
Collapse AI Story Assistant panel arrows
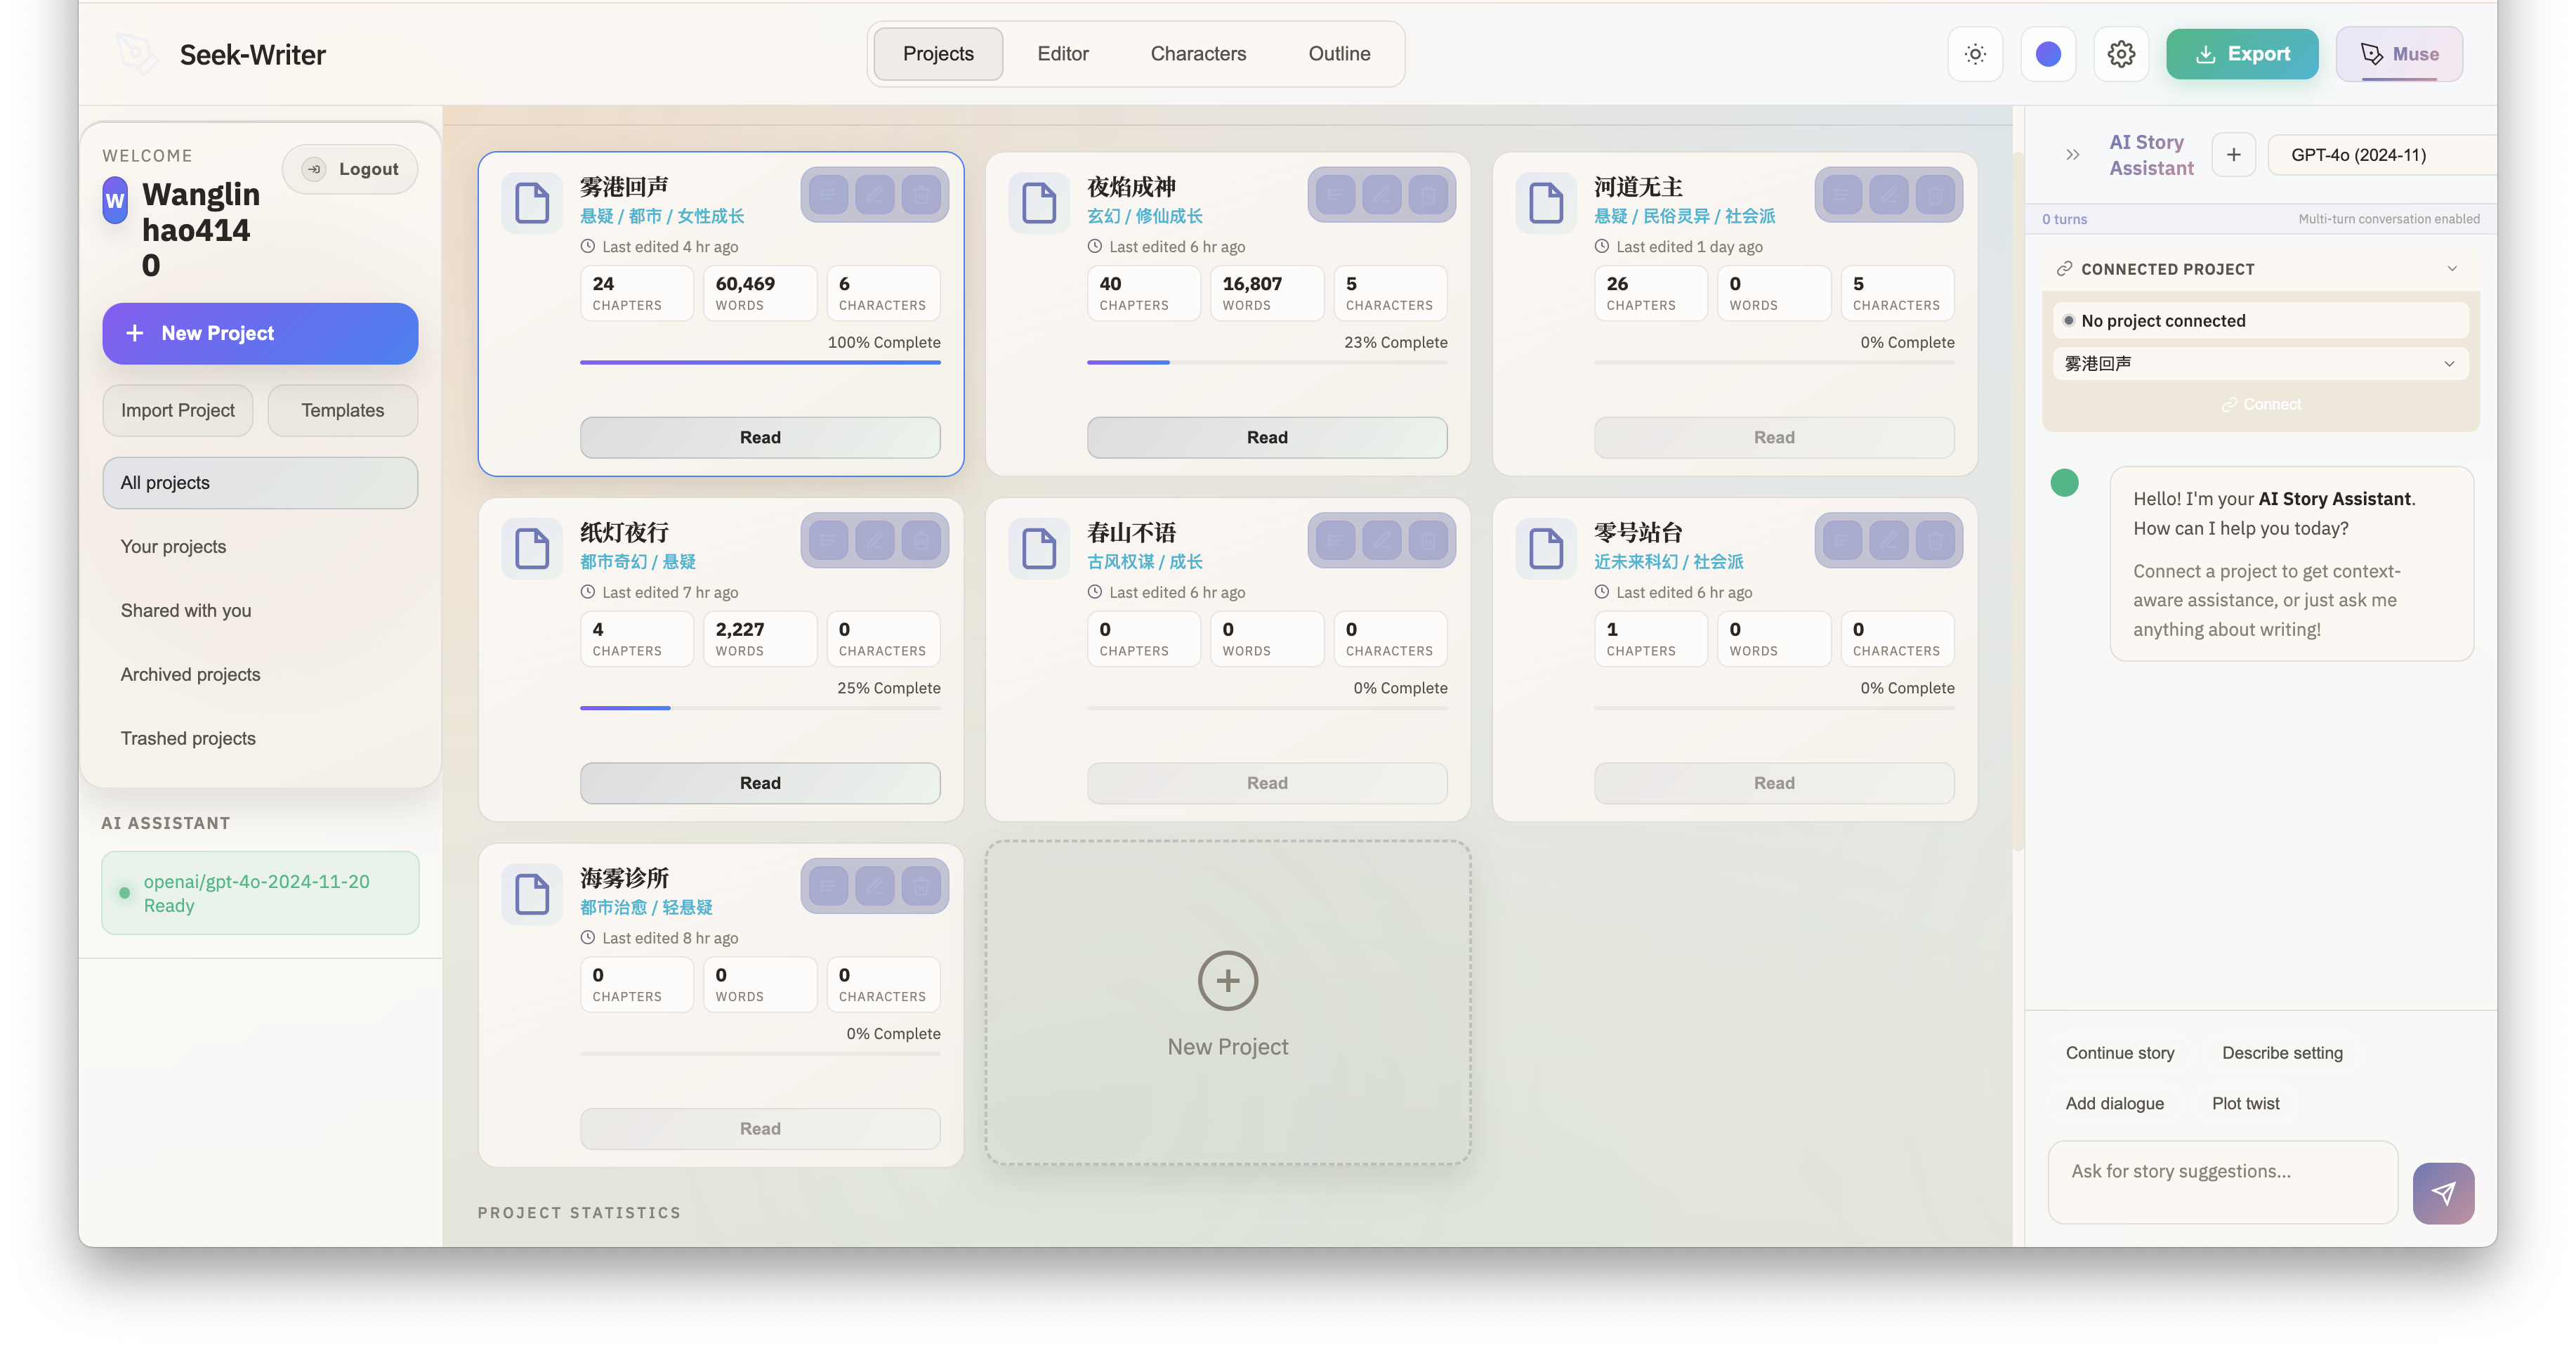(x=2072, y=155)
